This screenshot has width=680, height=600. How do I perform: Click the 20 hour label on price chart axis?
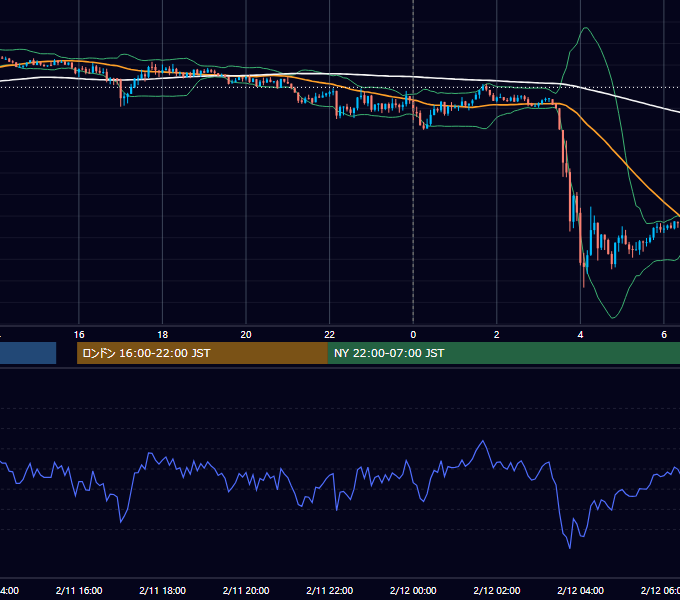(246, 335)
